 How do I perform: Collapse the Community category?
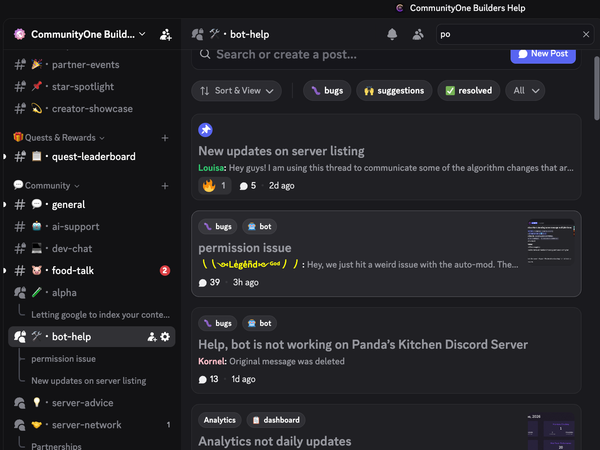pyautogui.click(x=46, y=186)
